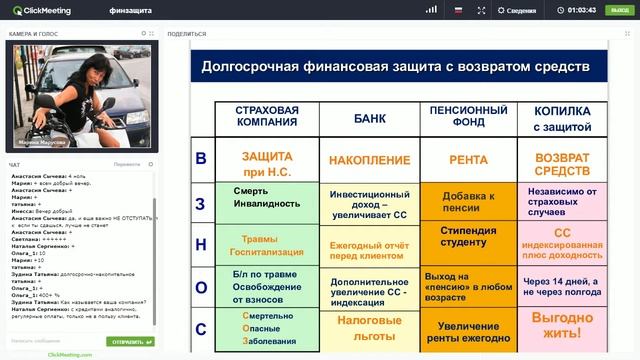Click the Стипендия студенту cell

pos(469,242)
